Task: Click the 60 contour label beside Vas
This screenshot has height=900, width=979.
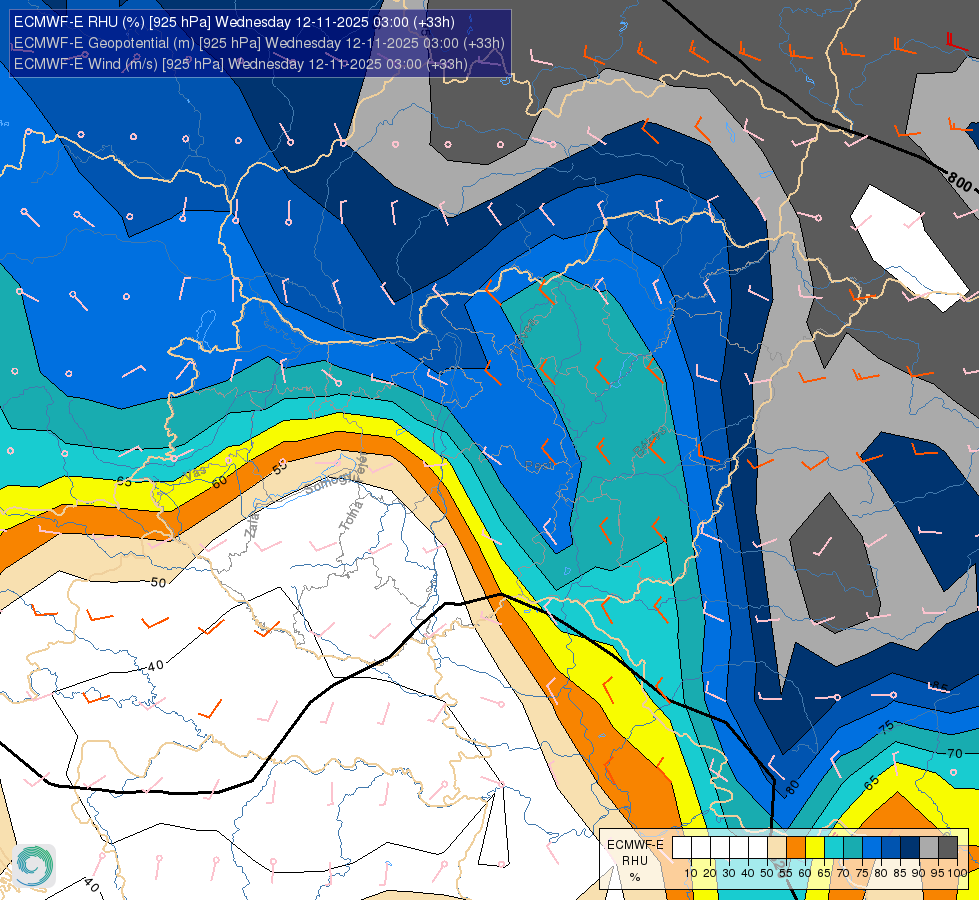Action: pyautogui.click(x=219, y=482)
